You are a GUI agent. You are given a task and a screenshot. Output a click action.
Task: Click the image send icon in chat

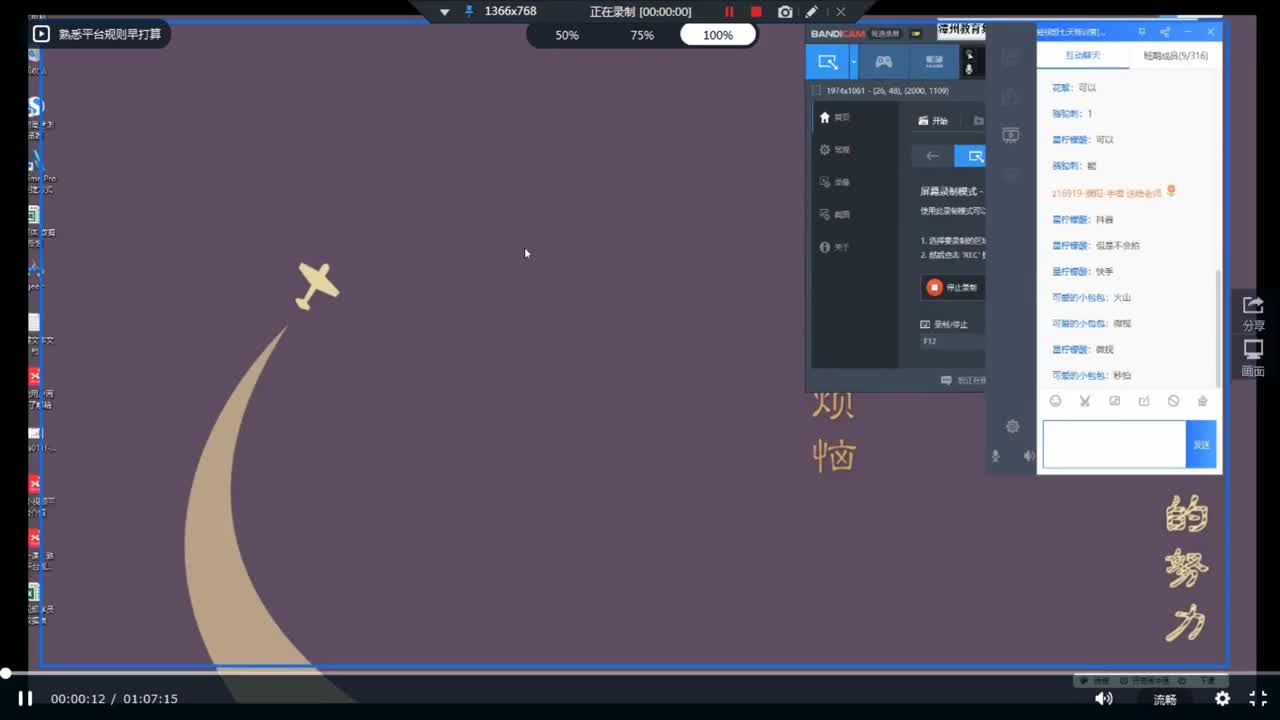click(x=1115, y=401)
